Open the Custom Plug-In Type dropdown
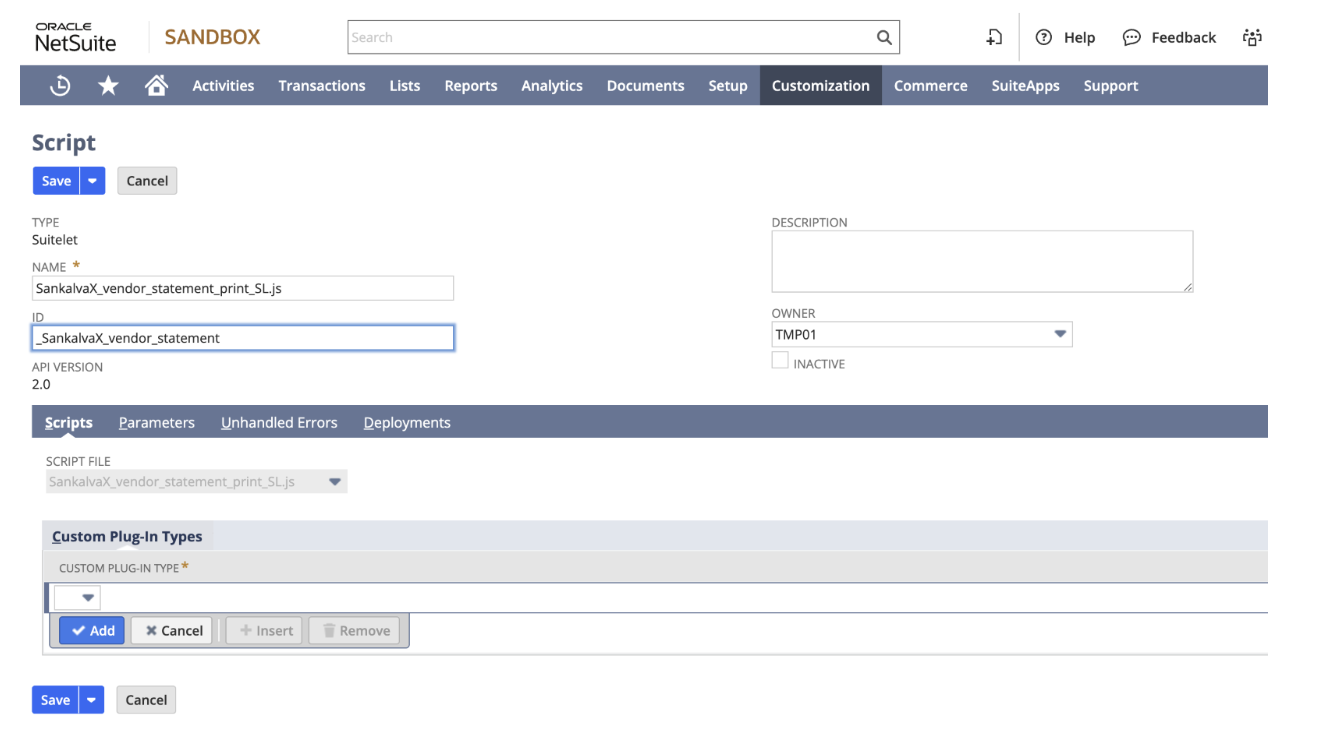This screenshot has width=1320, height=738. (x=77, y=598)
